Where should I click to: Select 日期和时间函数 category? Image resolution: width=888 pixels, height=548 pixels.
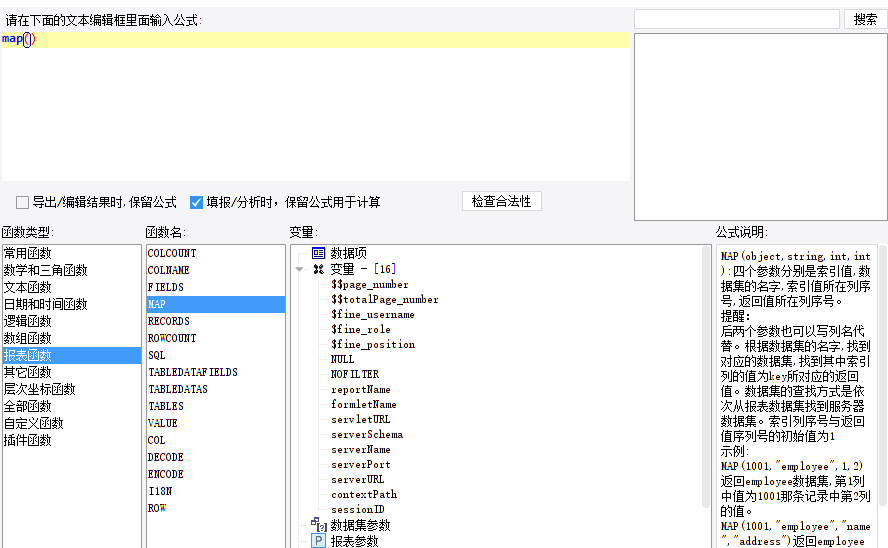(71, 304)
